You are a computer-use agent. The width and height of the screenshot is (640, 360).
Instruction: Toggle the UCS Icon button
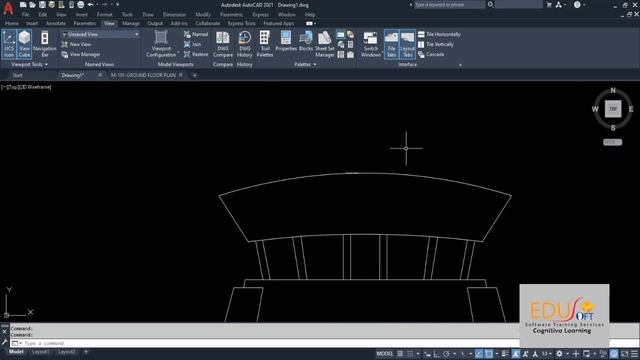click(9, 44)
